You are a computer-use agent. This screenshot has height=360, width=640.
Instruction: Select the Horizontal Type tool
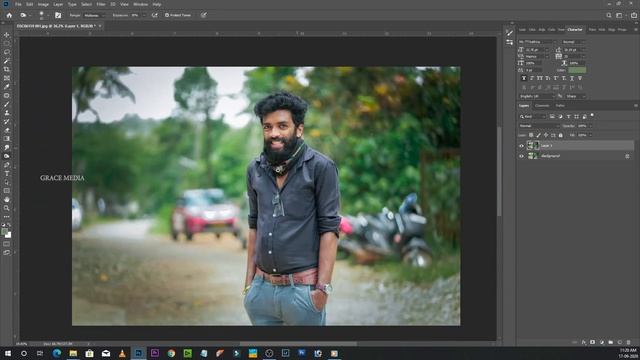point(7,173)
